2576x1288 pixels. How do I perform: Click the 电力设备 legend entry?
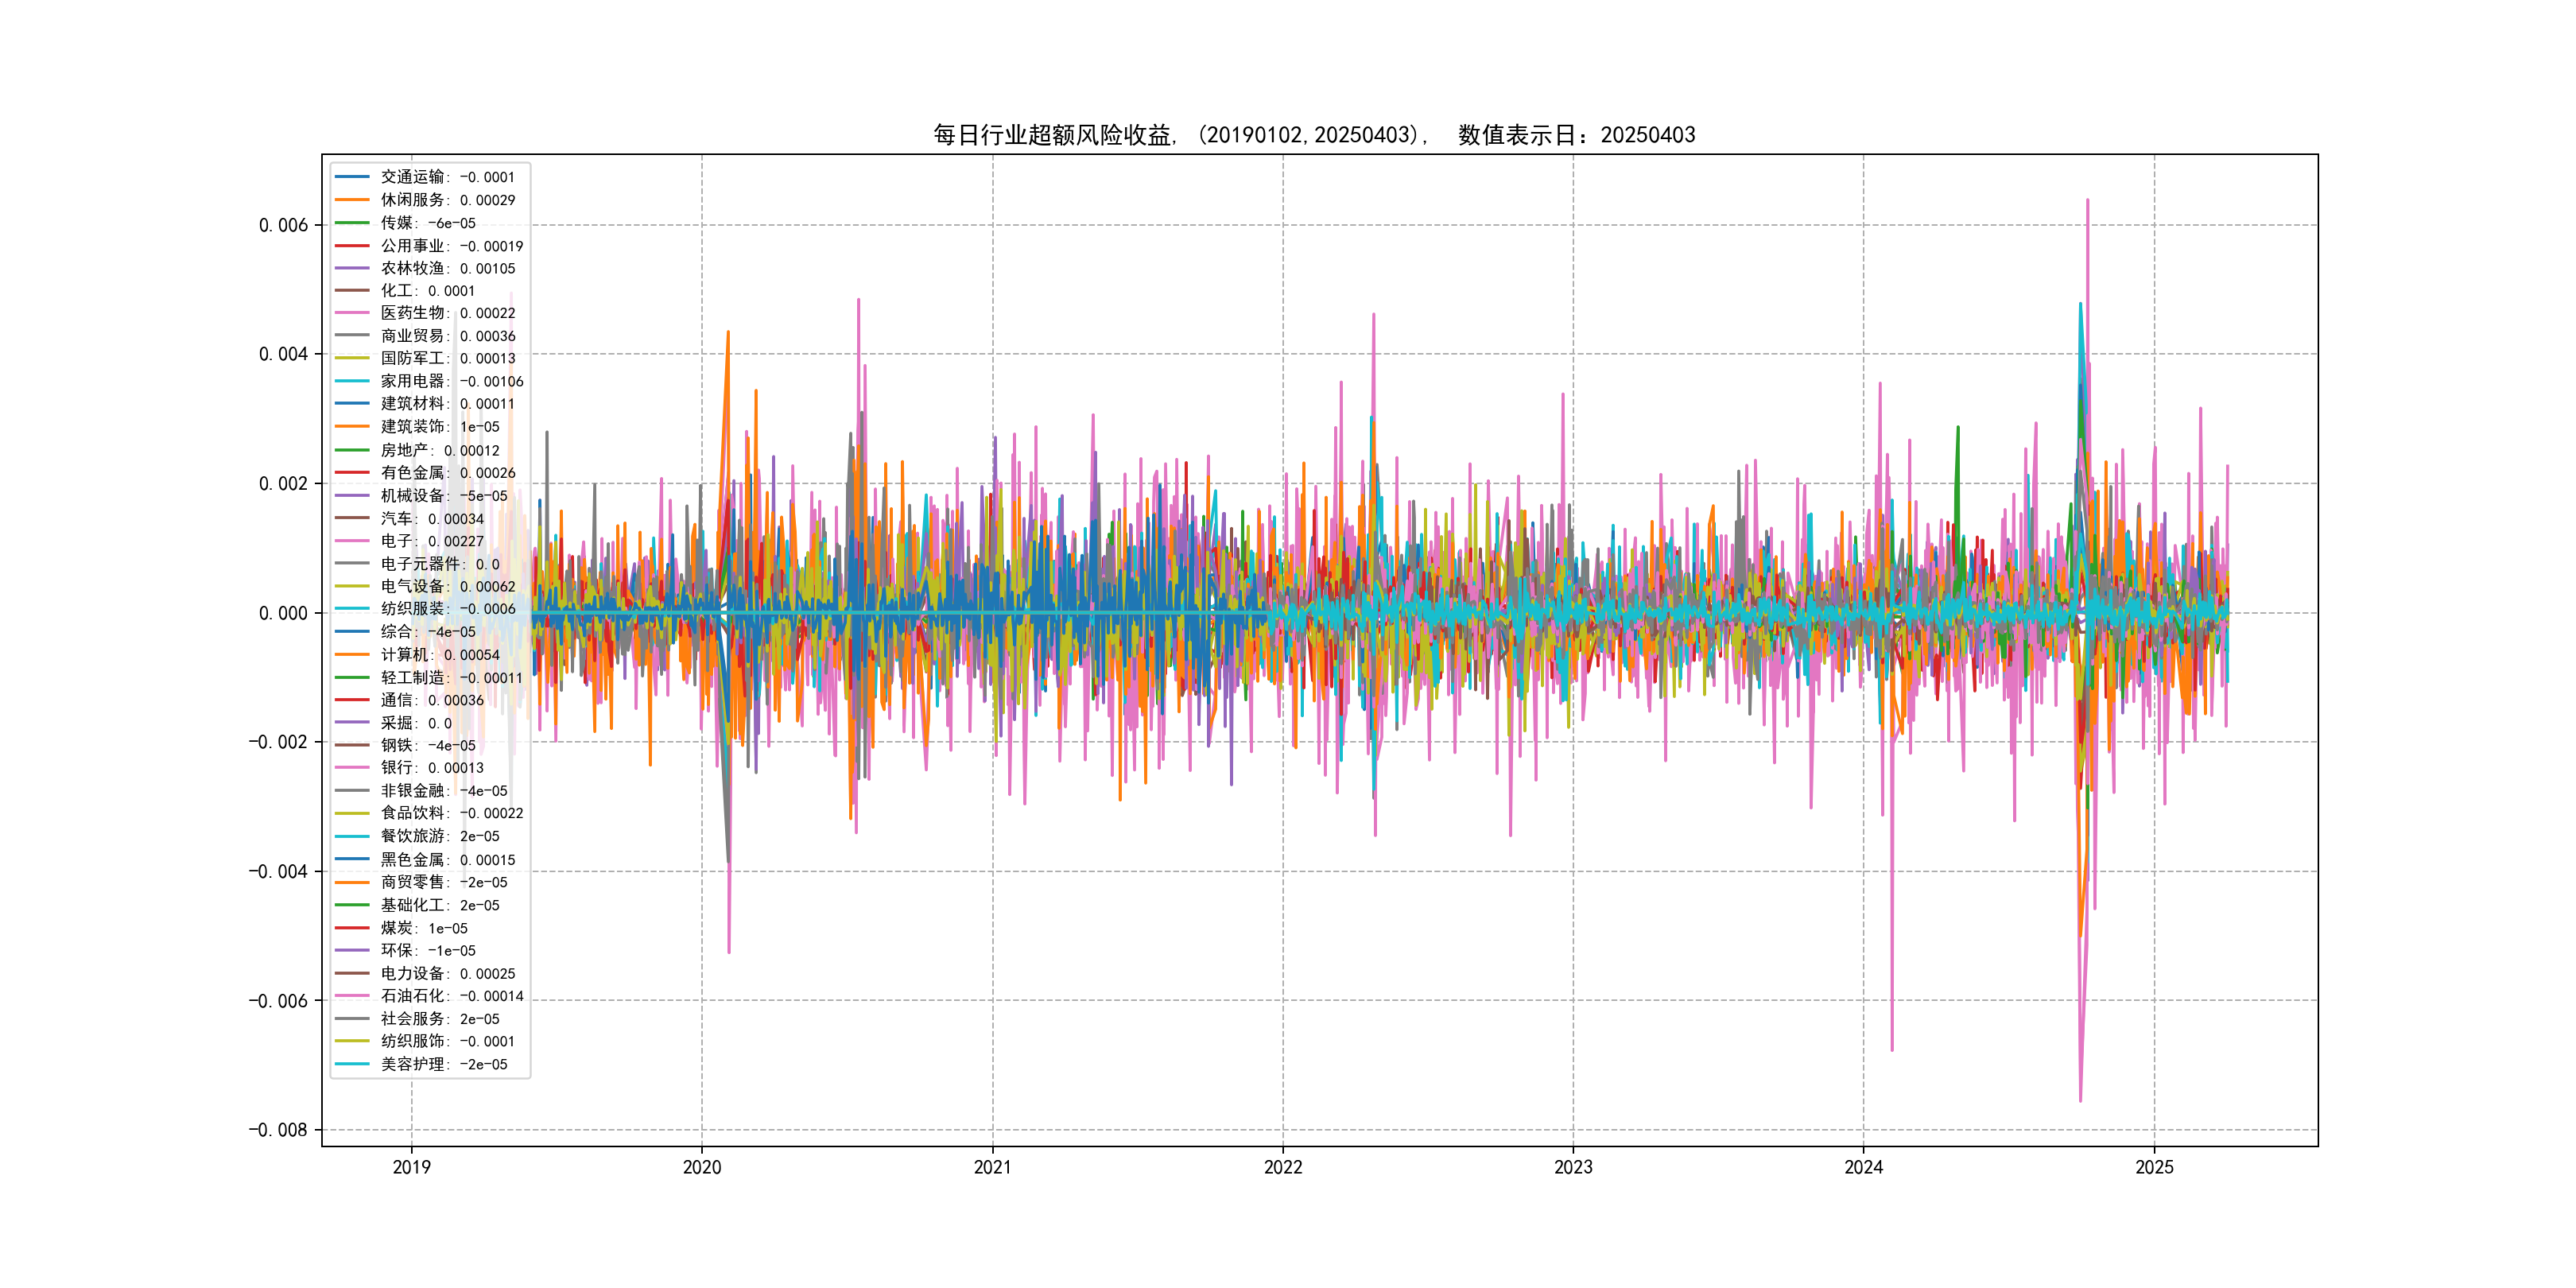point(447,973)
